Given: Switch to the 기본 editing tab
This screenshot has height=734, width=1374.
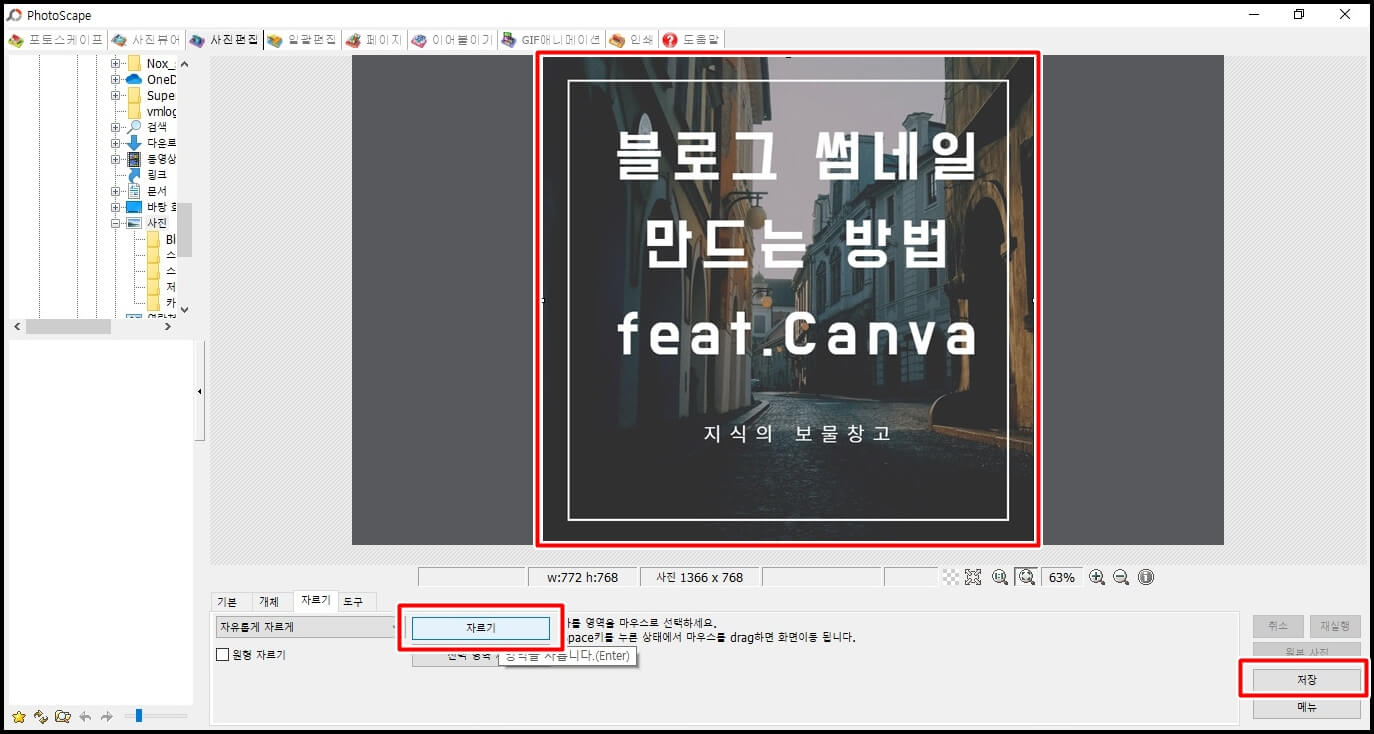Looking at the screenshot, I should pyautogui.click(x=227, y=602).
